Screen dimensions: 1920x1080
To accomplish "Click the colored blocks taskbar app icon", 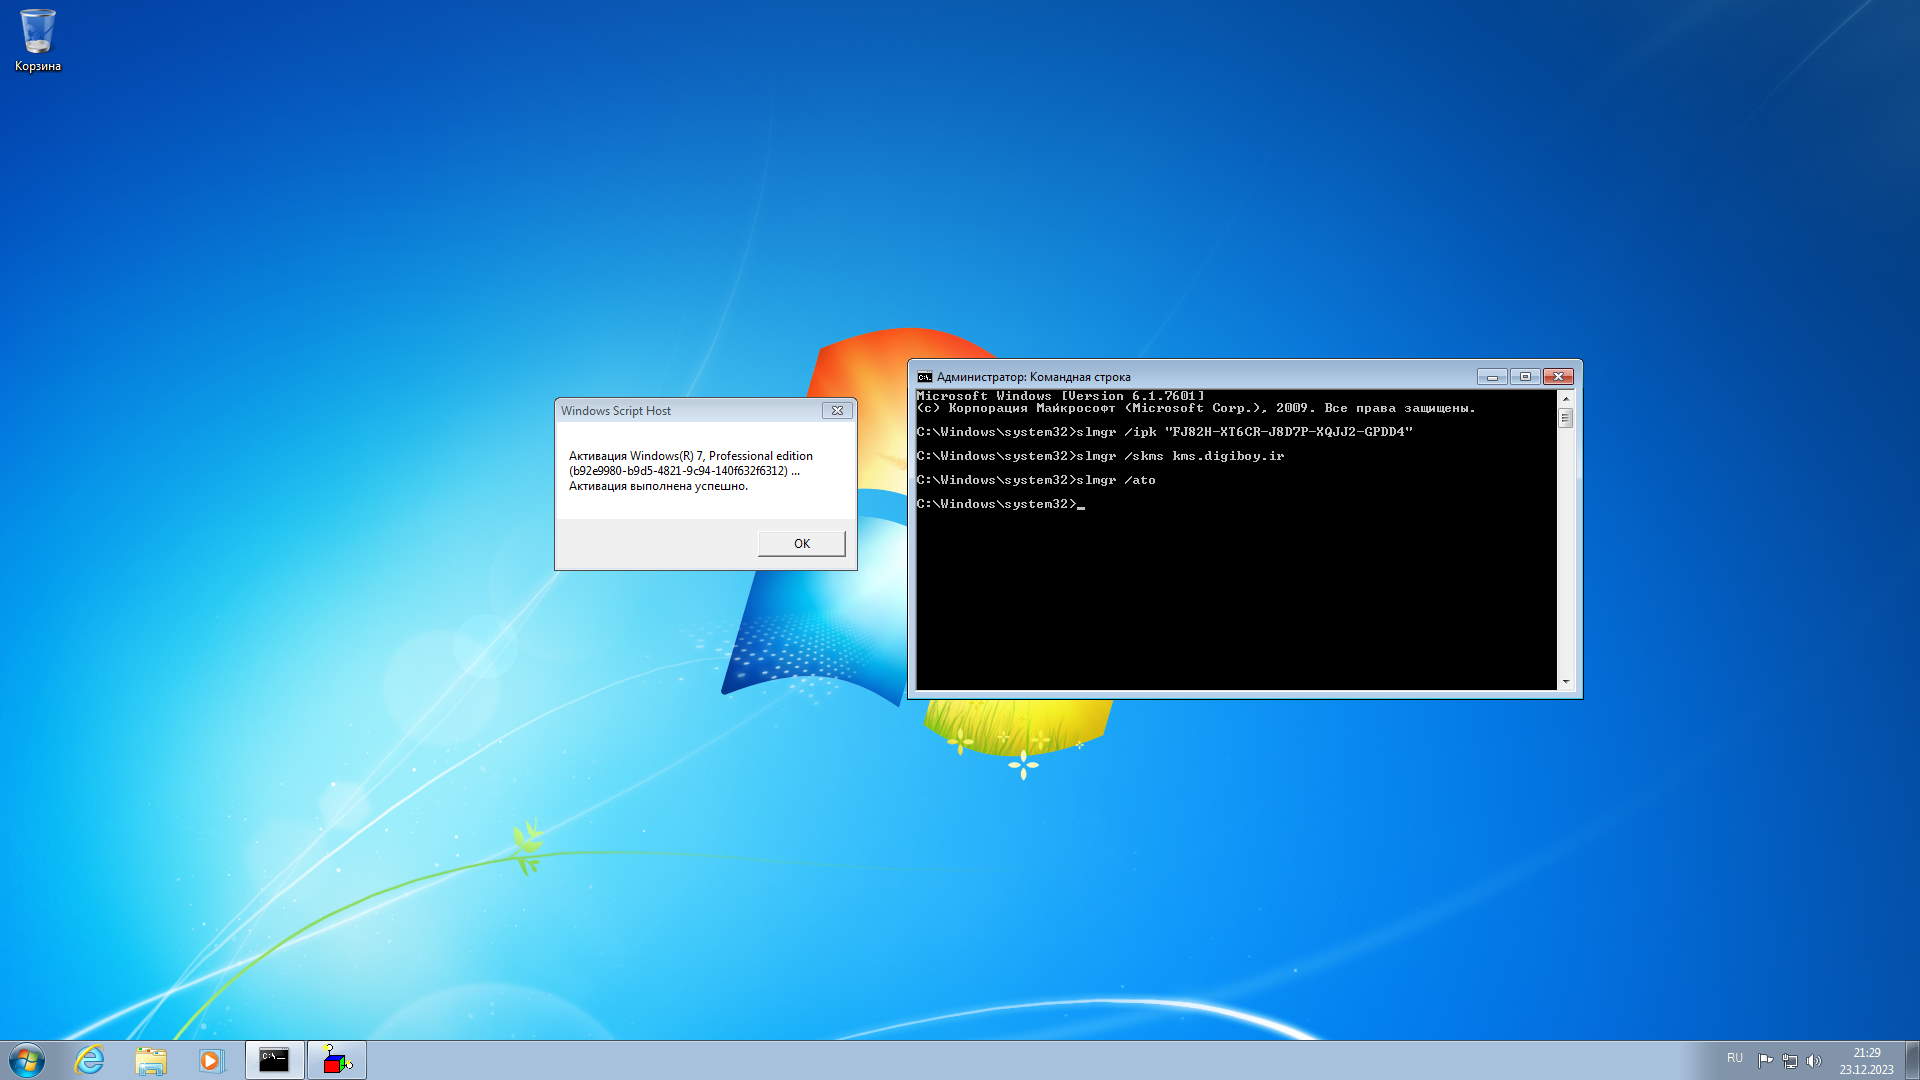I will pos(336,1060).
